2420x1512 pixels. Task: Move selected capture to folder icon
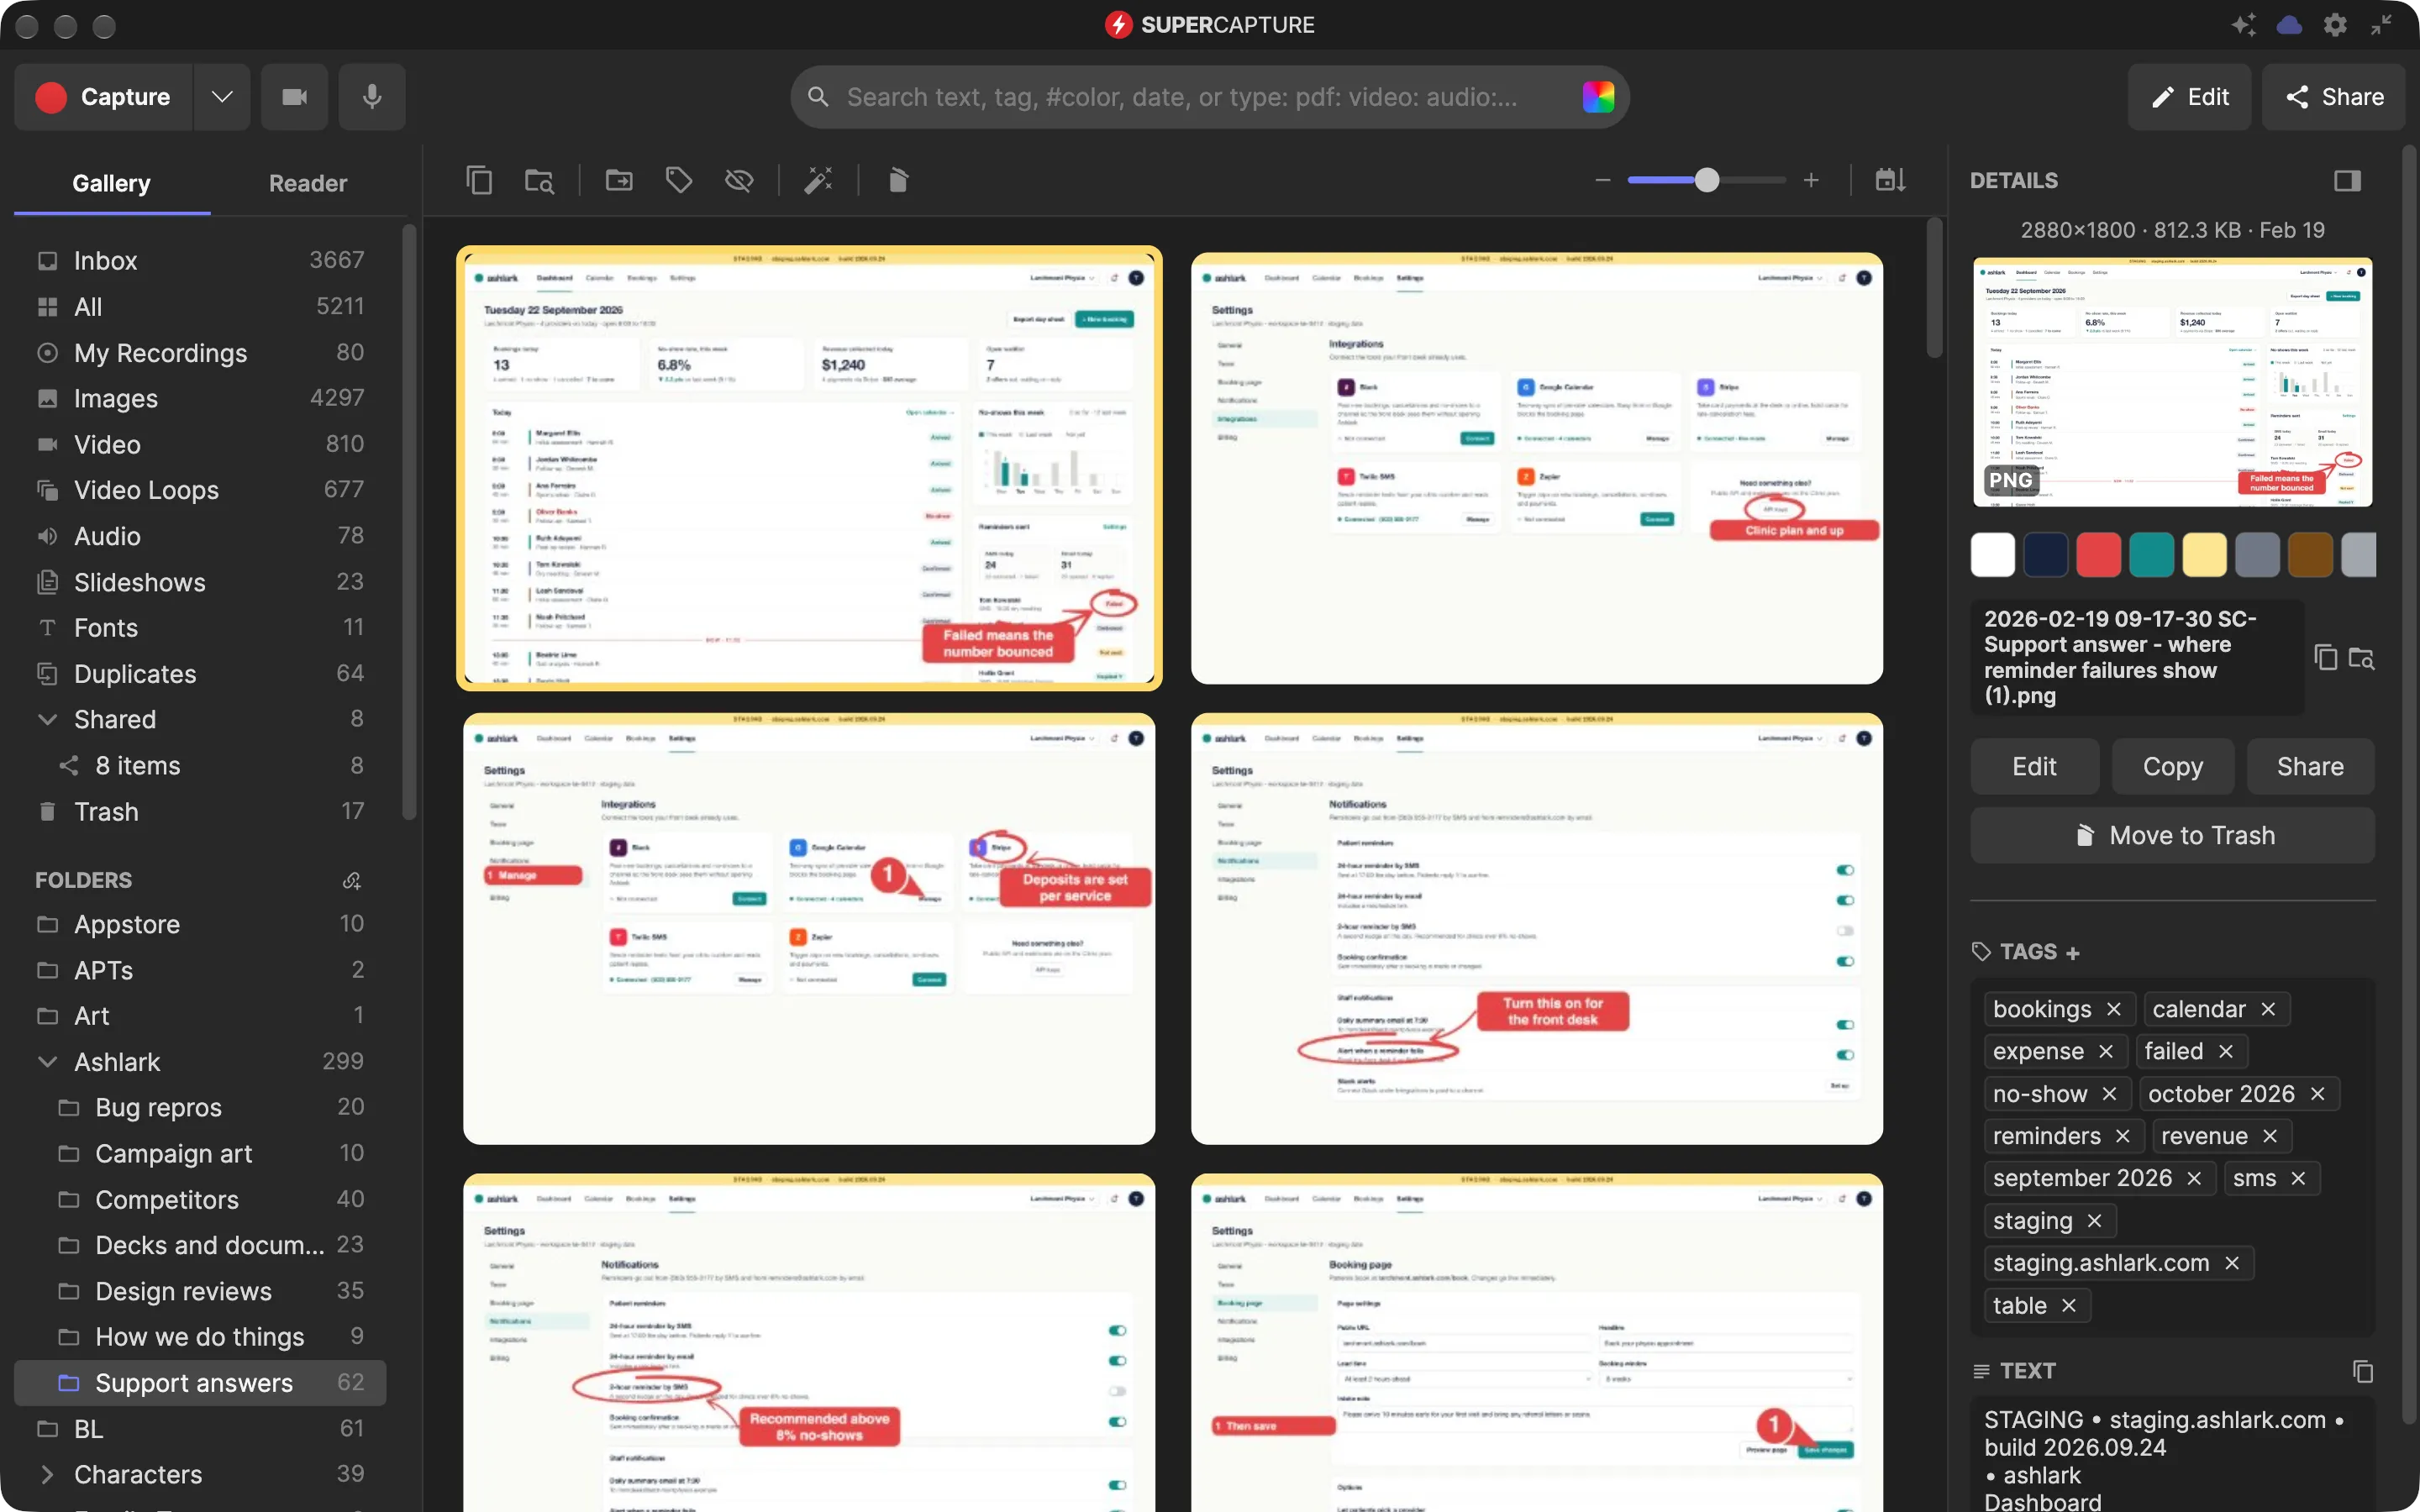(x=619, y=180)
